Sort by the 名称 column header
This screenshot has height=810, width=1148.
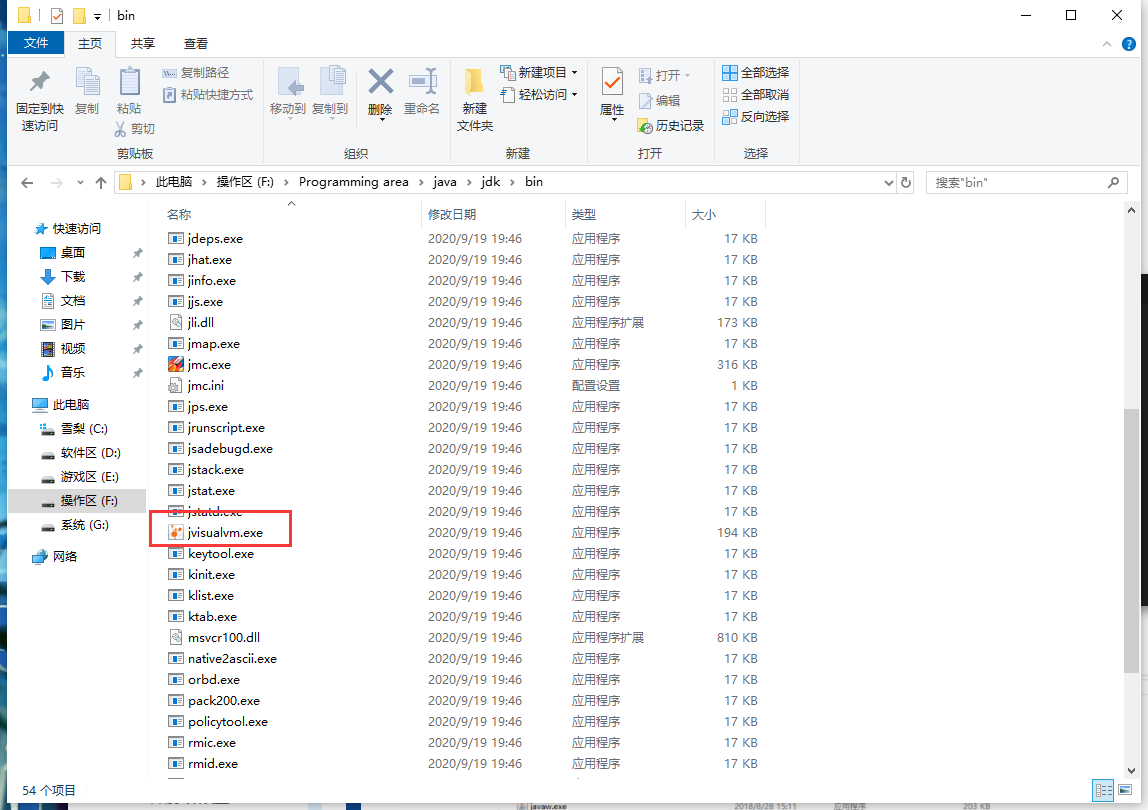coord(179,215)
